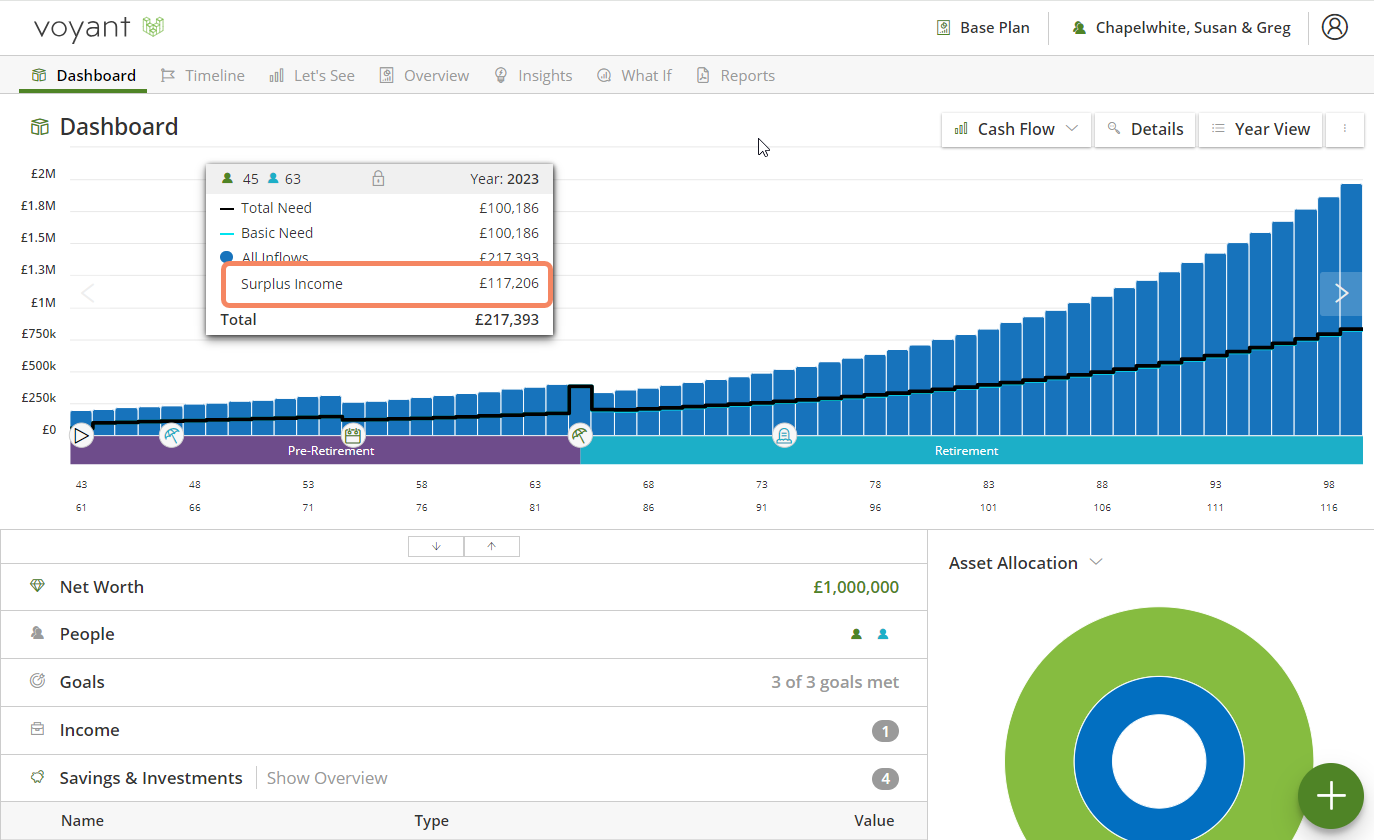
Task: Click the calendar event marker at age 55
Action: [x=352, y=435]
